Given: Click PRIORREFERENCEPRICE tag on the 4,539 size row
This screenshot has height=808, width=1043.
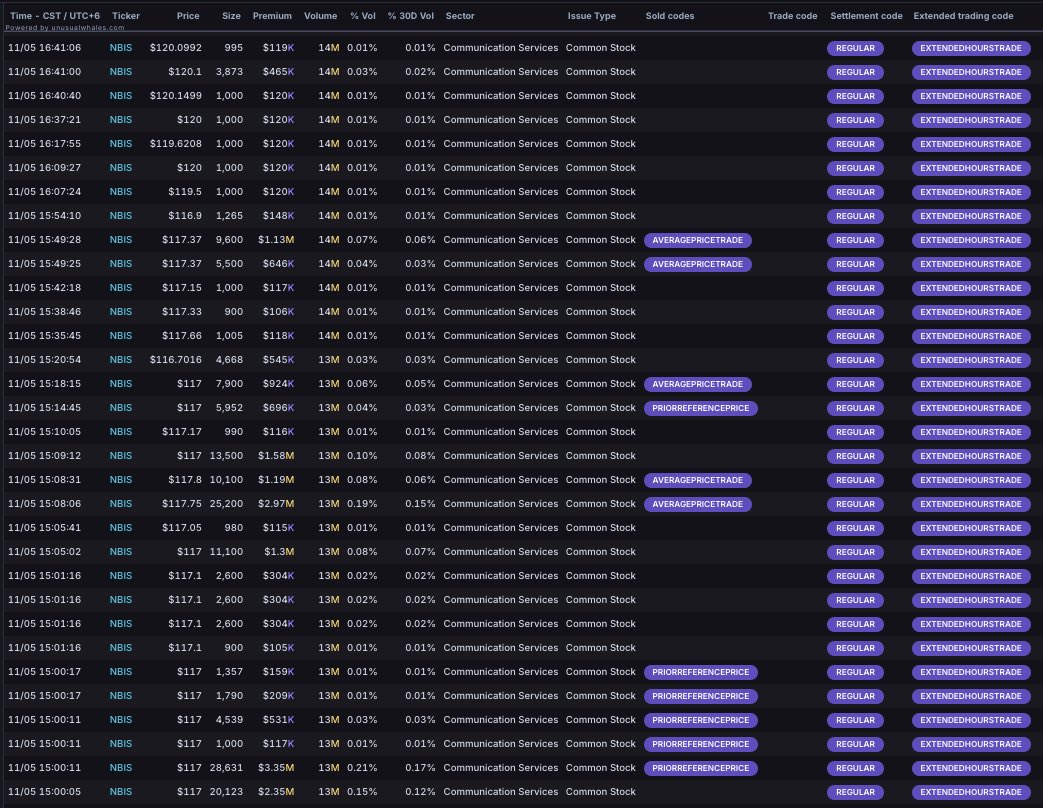Looking at the screenshot, I should coord(700,720).
